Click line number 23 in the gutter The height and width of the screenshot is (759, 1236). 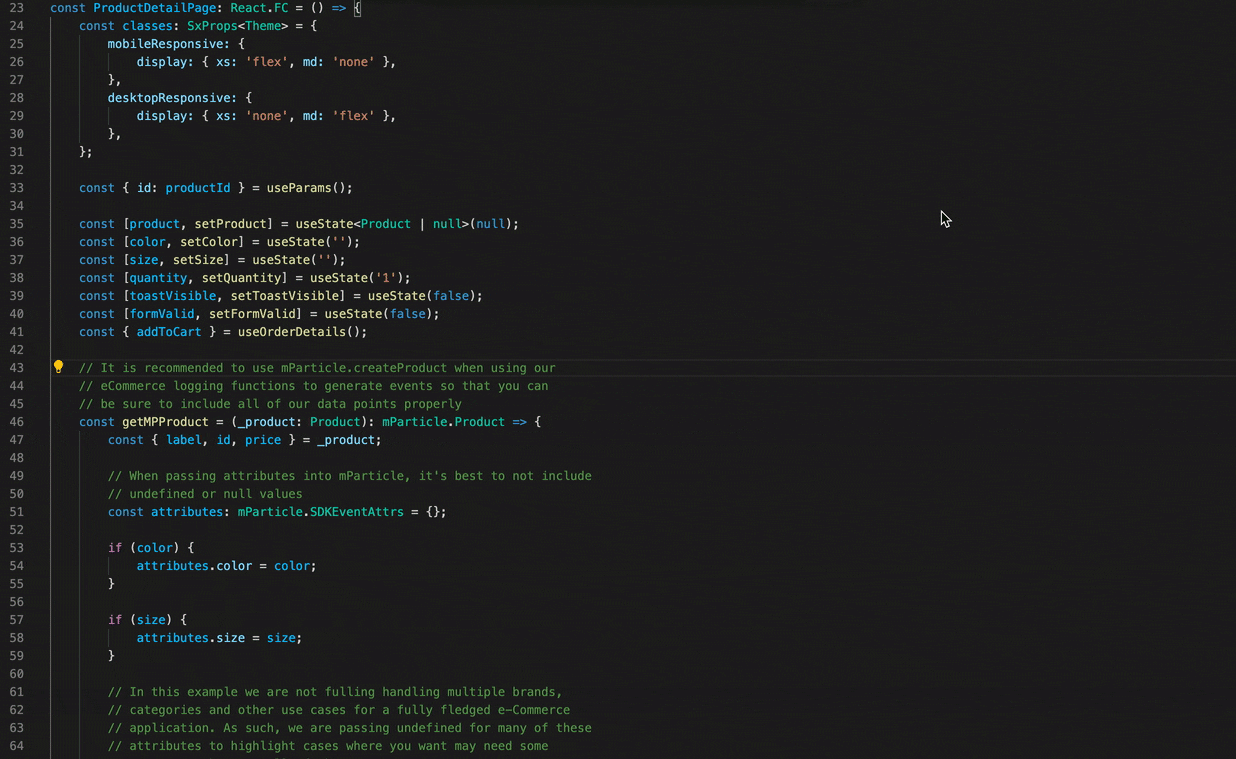point(16,8)
